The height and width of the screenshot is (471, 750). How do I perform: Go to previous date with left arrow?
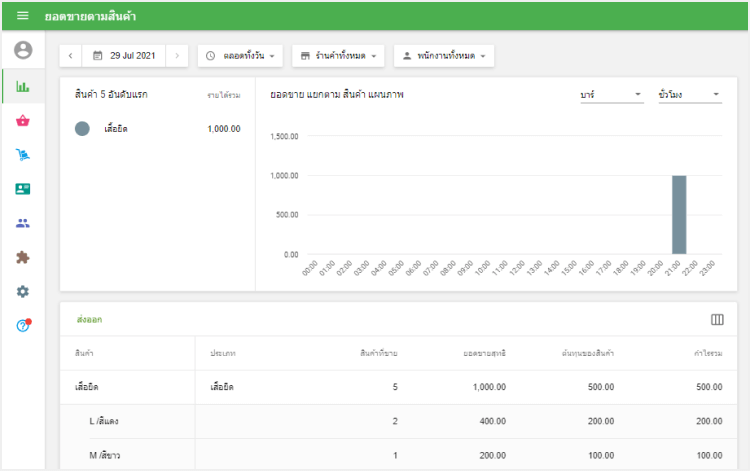(71, 56)
